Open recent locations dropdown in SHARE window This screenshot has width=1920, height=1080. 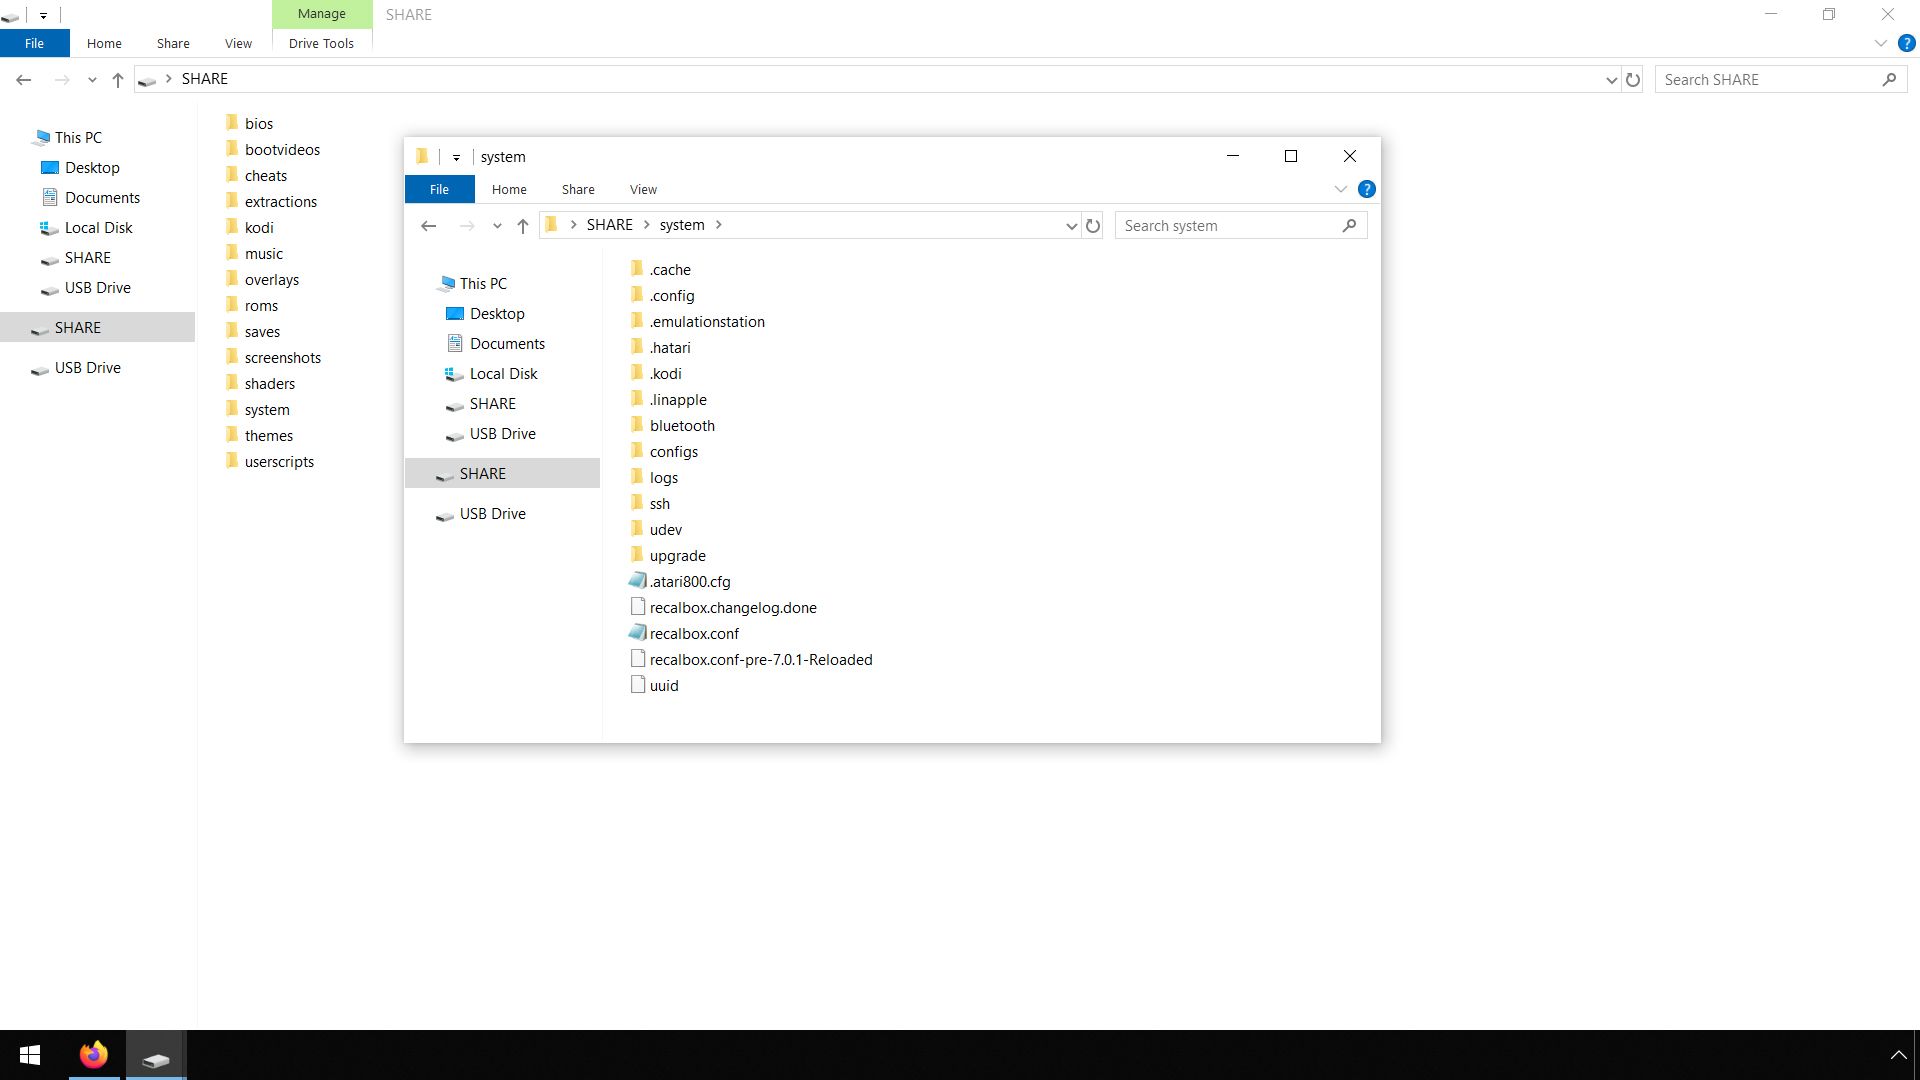pos(92,80)
